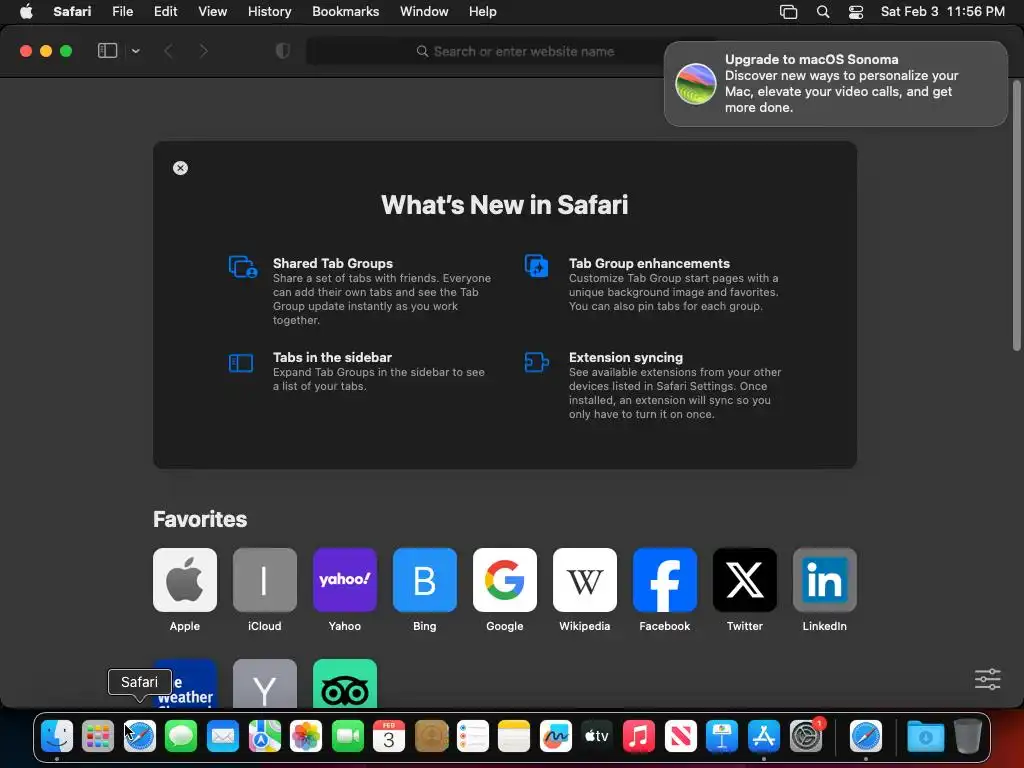This screenshot has width=1024, height=768.
Task: Open Photos from the dock
Action: (x=306, y=737)
